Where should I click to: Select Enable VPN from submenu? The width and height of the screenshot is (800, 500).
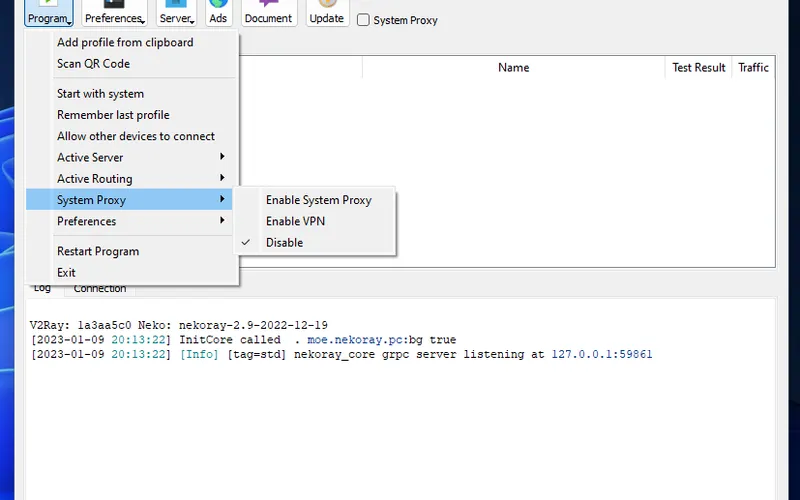[295, 221]
